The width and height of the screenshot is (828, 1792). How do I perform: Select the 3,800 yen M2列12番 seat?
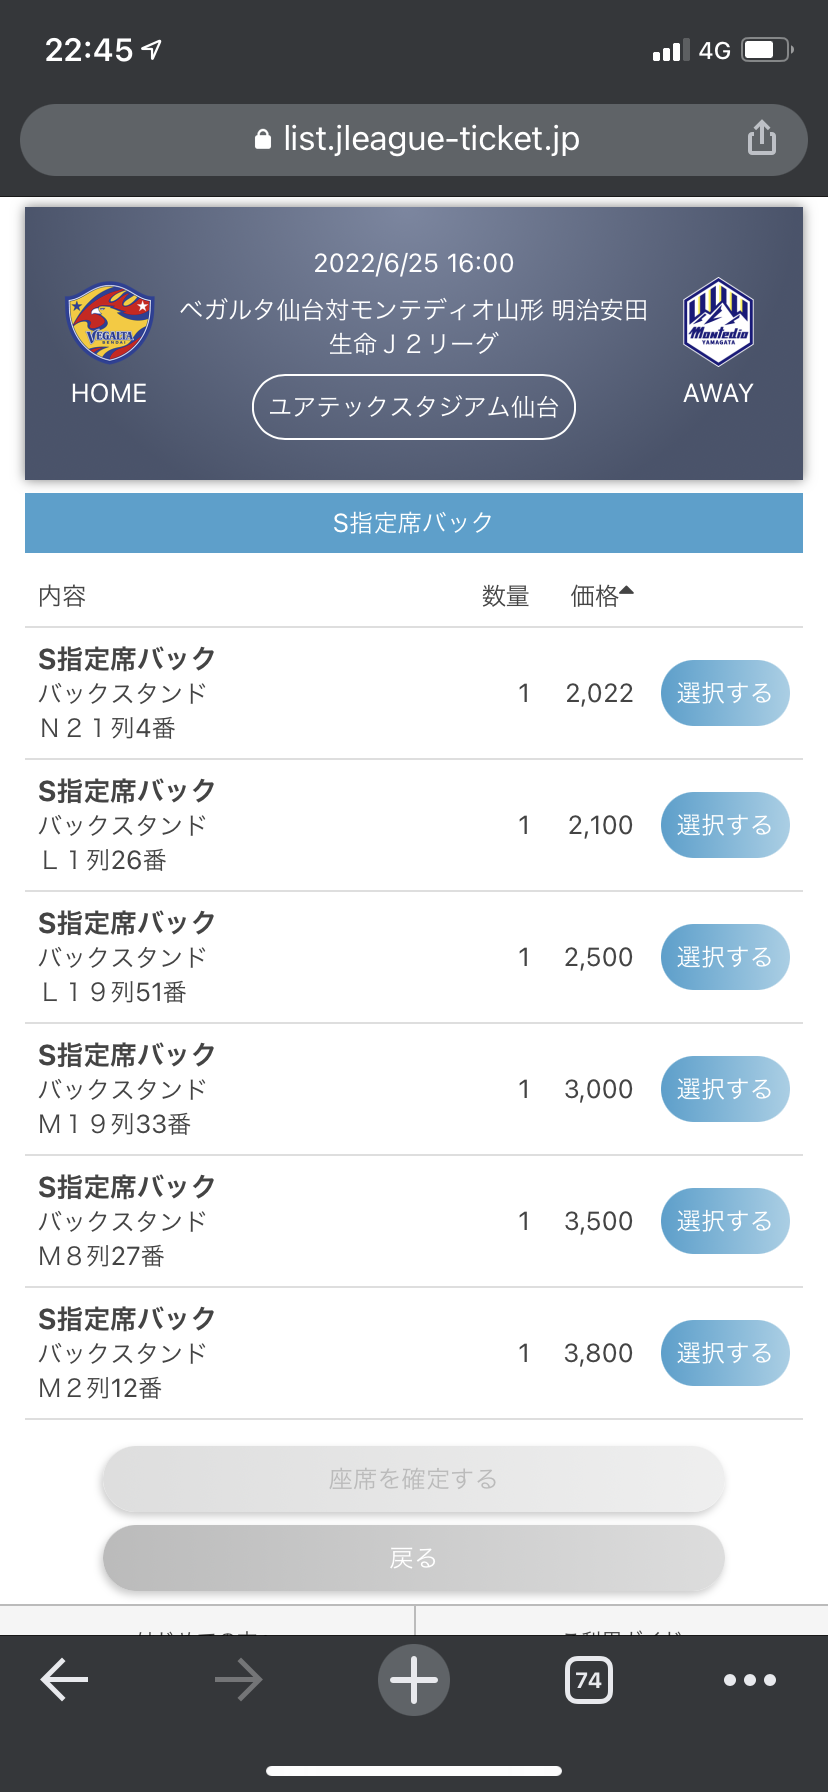click(x=724, y=1353)
